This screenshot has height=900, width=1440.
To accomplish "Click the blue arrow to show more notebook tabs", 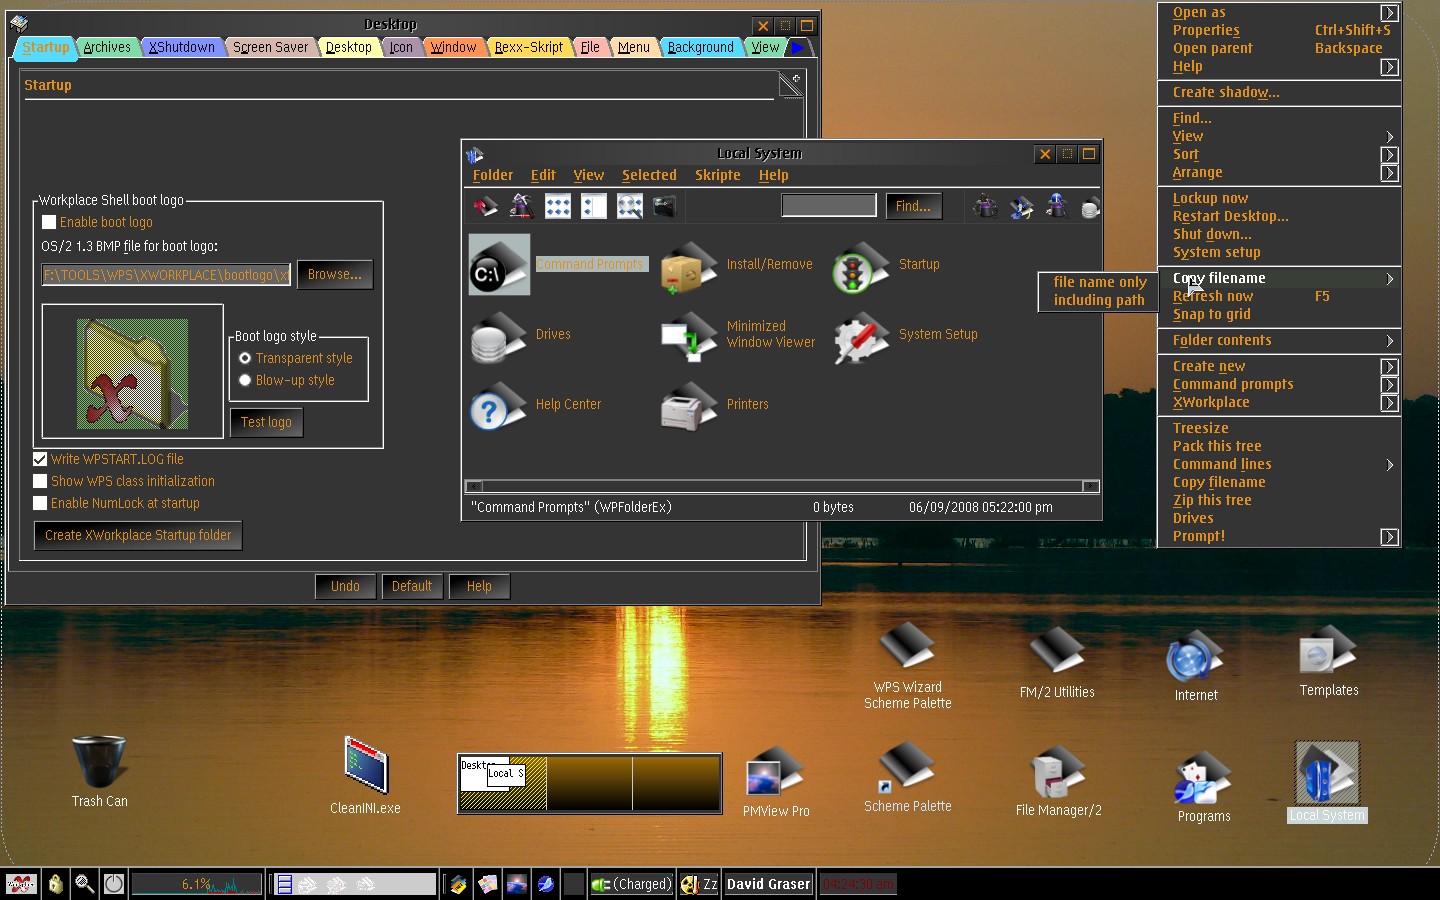I will coord(797,47).
